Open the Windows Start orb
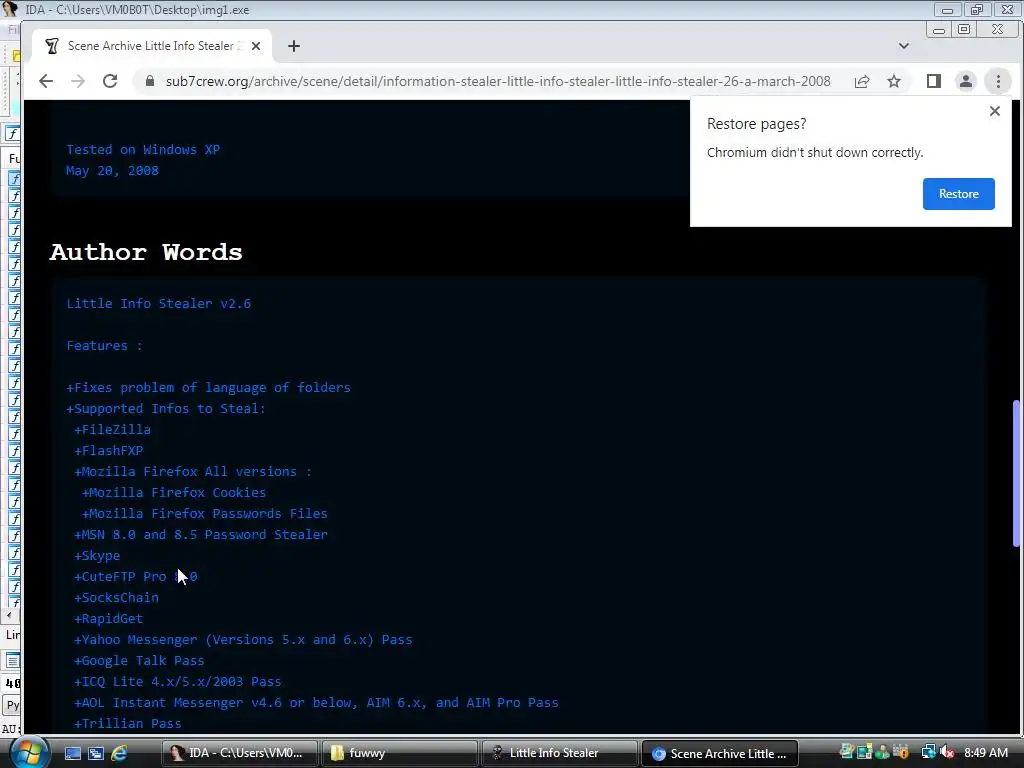The width and height of the screenshot is (1024, 768). coord(29,753)
